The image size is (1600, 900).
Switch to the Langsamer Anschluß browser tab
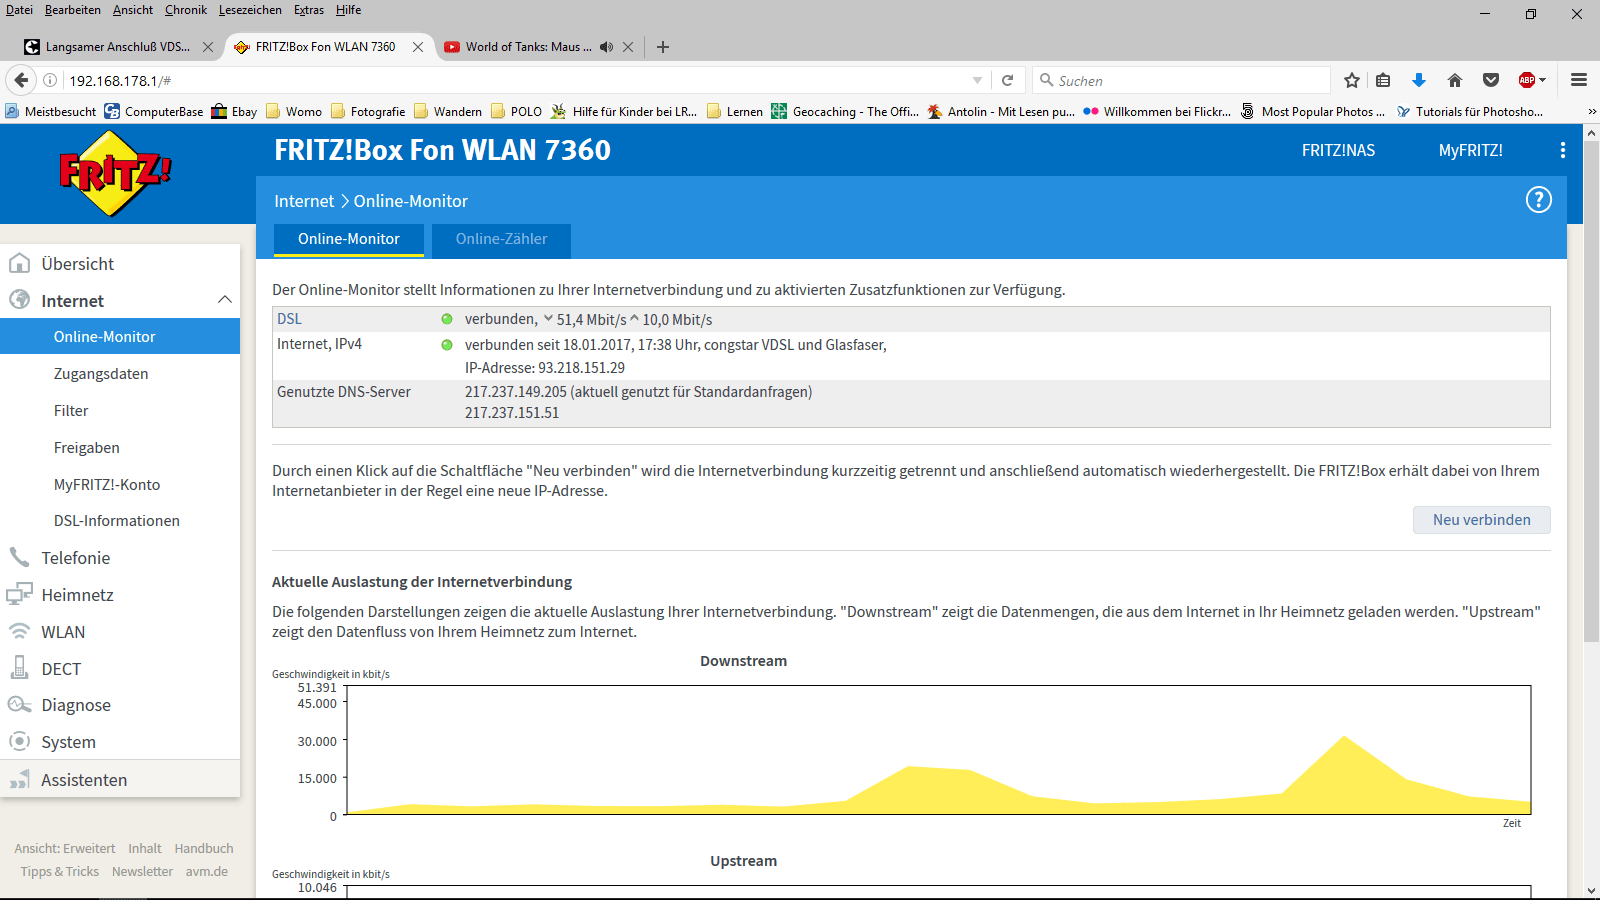tap(118, 47)
